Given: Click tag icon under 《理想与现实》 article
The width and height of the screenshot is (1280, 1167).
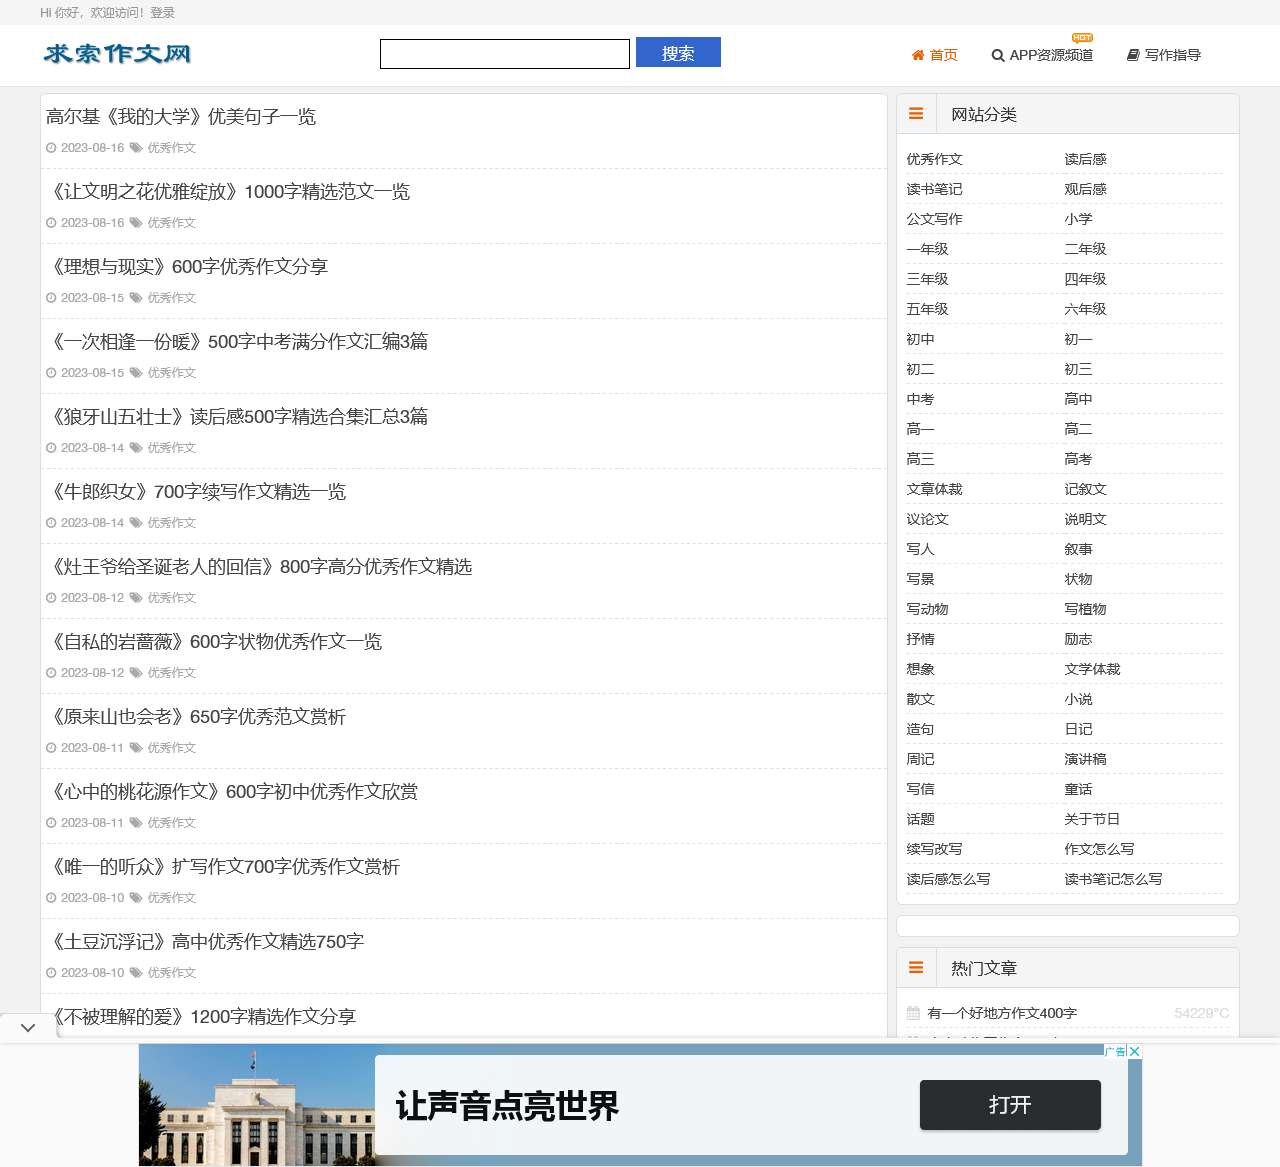Looking at the screenshot, I should [136, 298].
